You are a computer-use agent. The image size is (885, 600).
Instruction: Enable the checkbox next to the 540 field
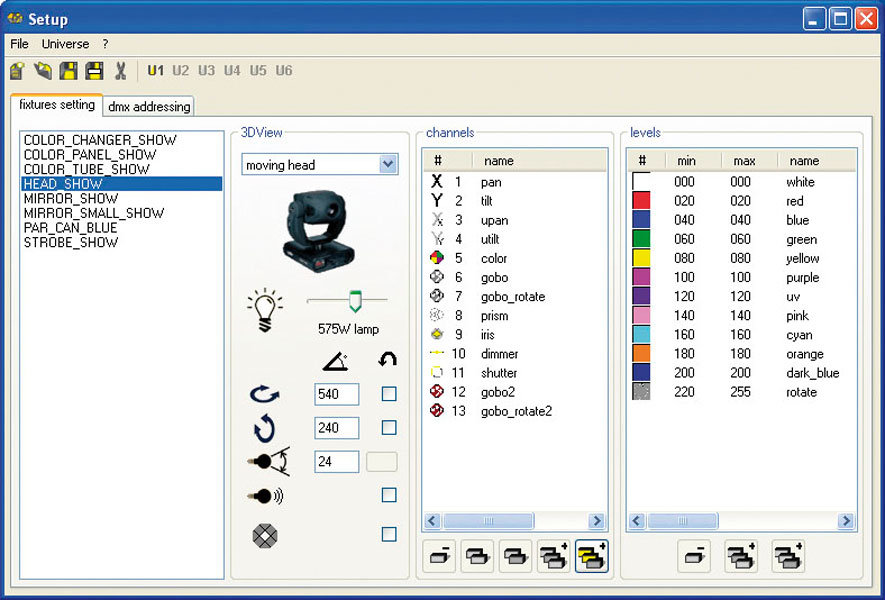pos(388,394)
